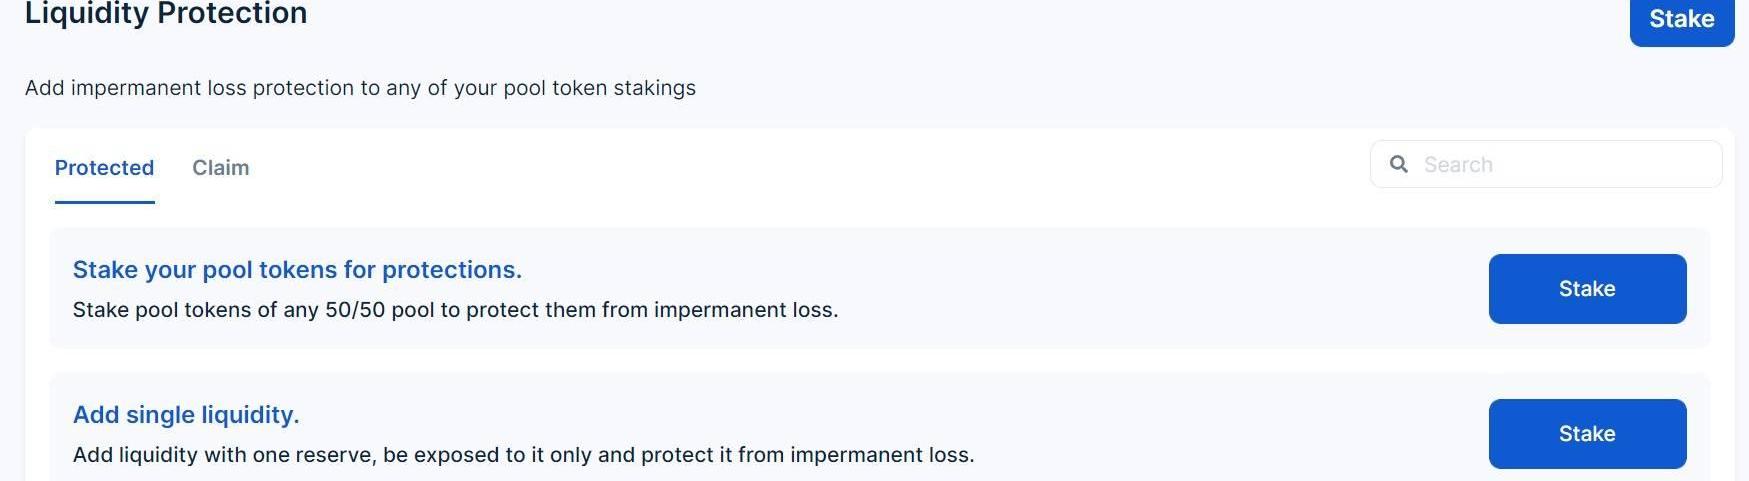
Task: Click the Search placeholder text
Action: pos(1458,165)
